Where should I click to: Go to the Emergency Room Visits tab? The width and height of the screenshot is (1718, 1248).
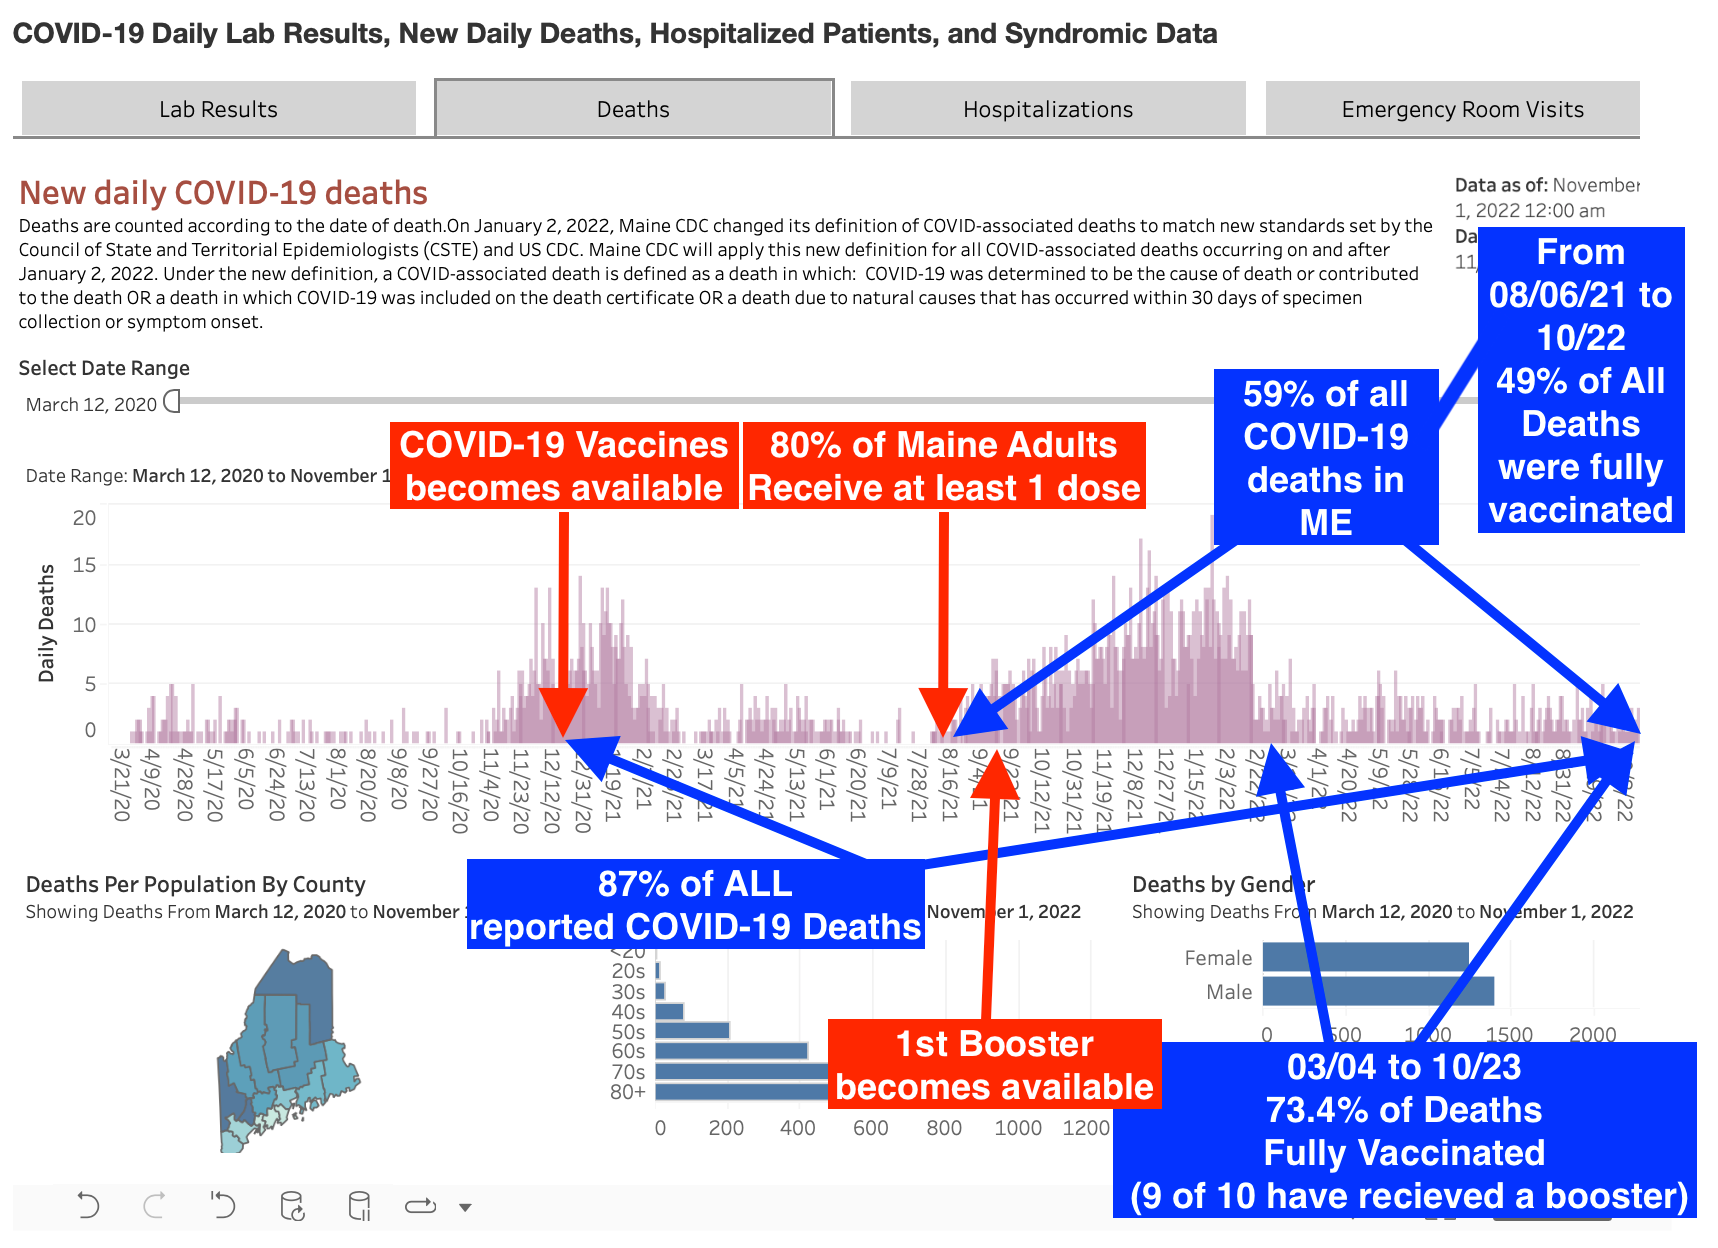tap(1453, 109)
